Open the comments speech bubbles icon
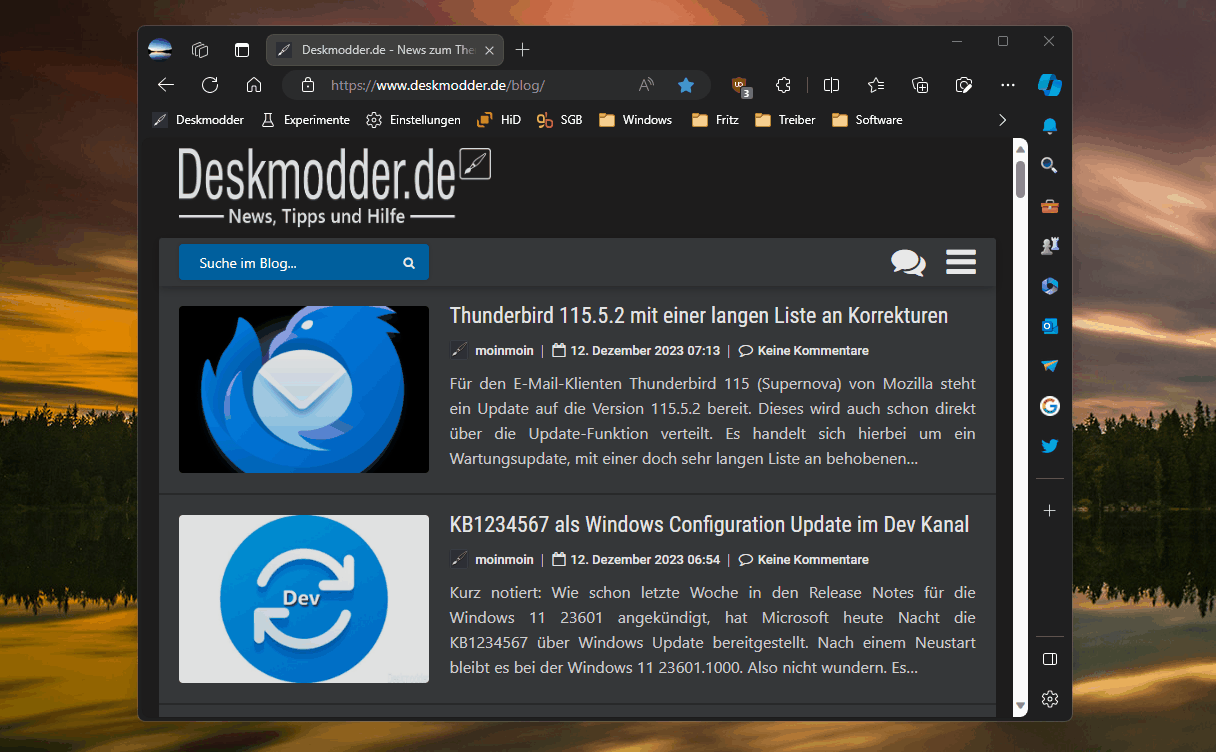1216x752 pixels. point(908,262)
